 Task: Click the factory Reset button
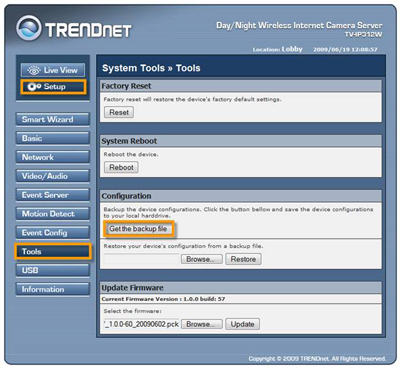[x=119, y=112]
